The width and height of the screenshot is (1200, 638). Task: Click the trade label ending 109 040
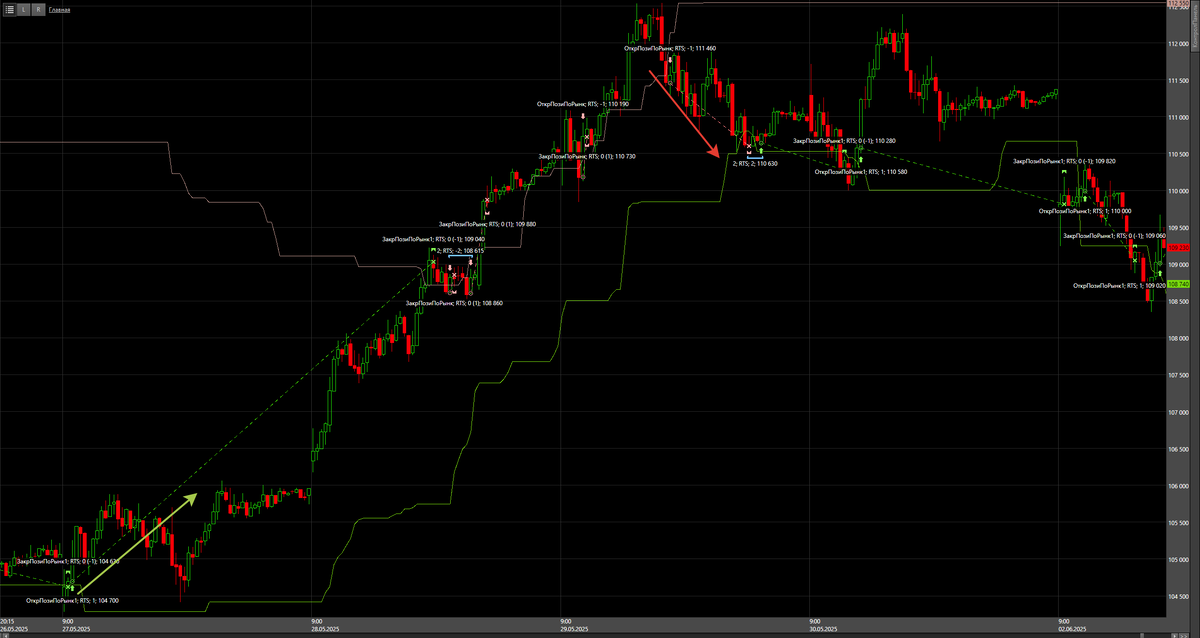click(433, 239)
